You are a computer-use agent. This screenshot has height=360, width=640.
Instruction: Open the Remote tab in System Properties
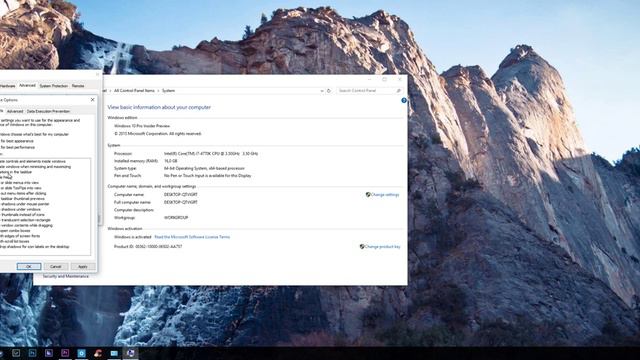click(x=78, y=86)
